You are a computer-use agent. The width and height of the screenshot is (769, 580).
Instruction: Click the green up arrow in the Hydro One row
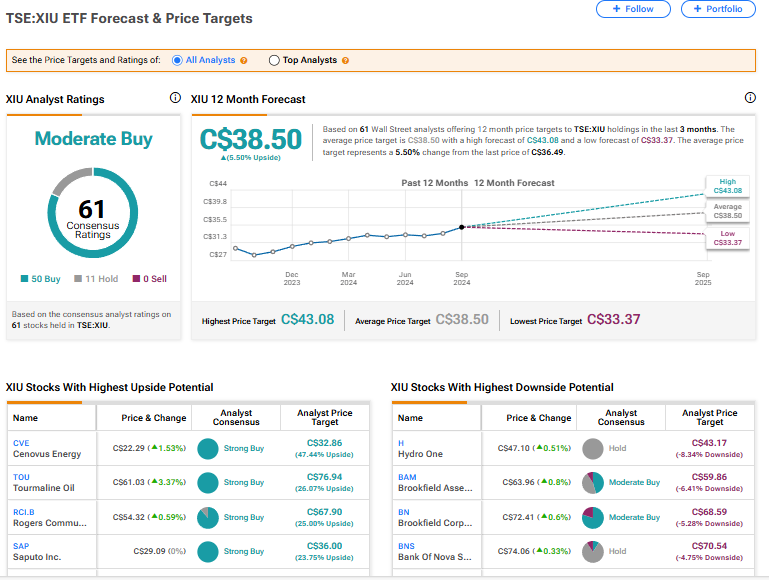coord(539,448)
